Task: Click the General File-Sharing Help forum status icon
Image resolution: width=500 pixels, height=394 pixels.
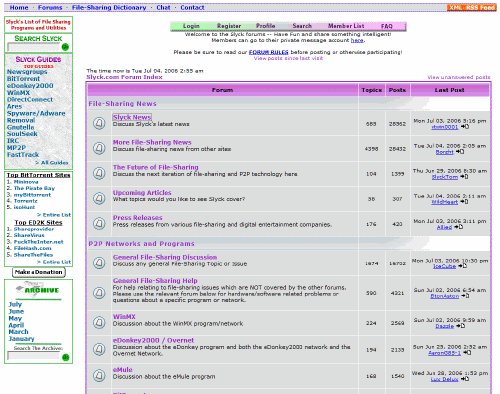Action: [99, 293]
